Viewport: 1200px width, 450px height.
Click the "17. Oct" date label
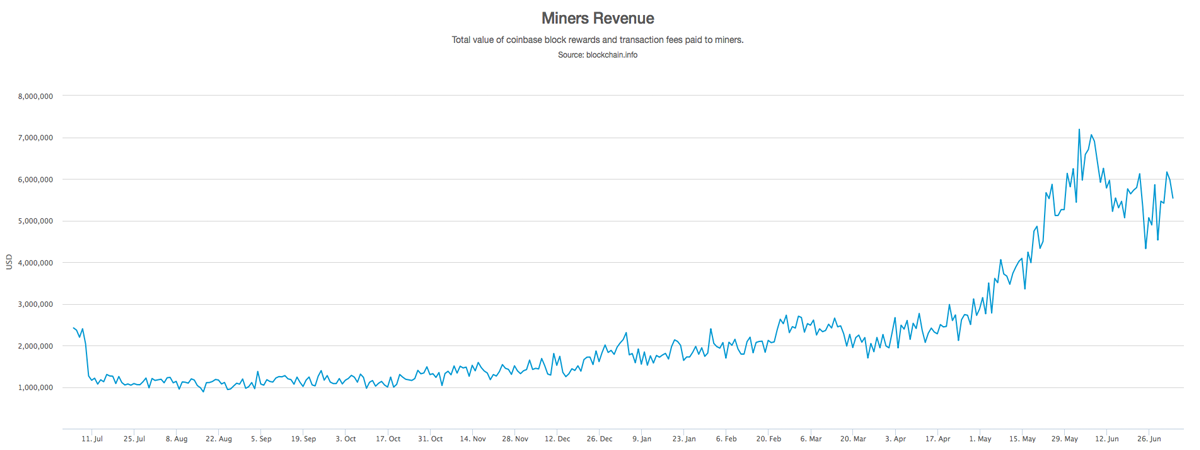click(x=388, y=438)
